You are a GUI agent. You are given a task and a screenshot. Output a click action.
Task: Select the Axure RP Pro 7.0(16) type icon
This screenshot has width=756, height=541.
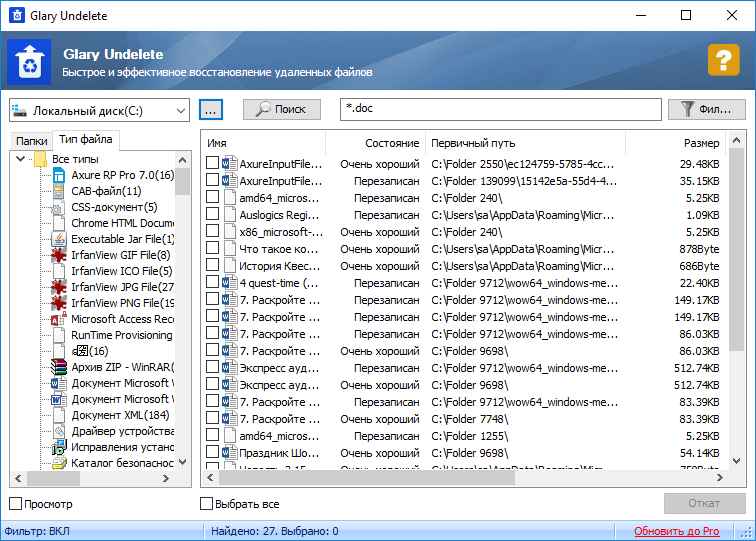(x=59, y=175)
